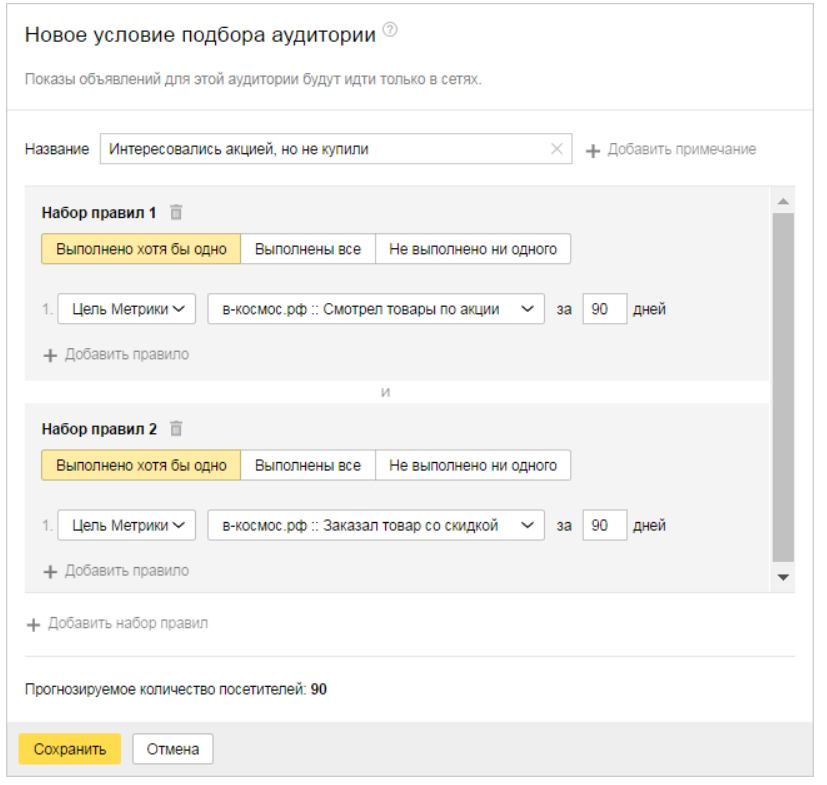The image size is (827, 785).
Task: Add a rule to Набор правил 1
Action: coord(116,354)
